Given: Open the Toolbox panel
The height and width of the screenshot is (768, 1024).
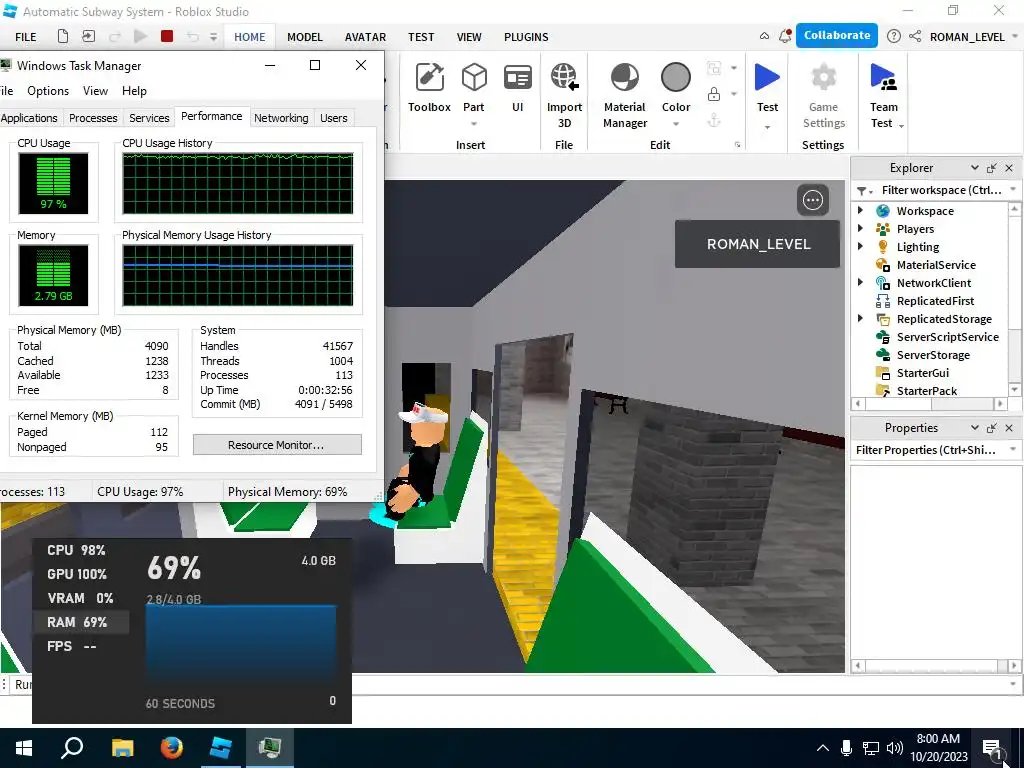Looking at the screenshot, I should click(x=429, y=88).
